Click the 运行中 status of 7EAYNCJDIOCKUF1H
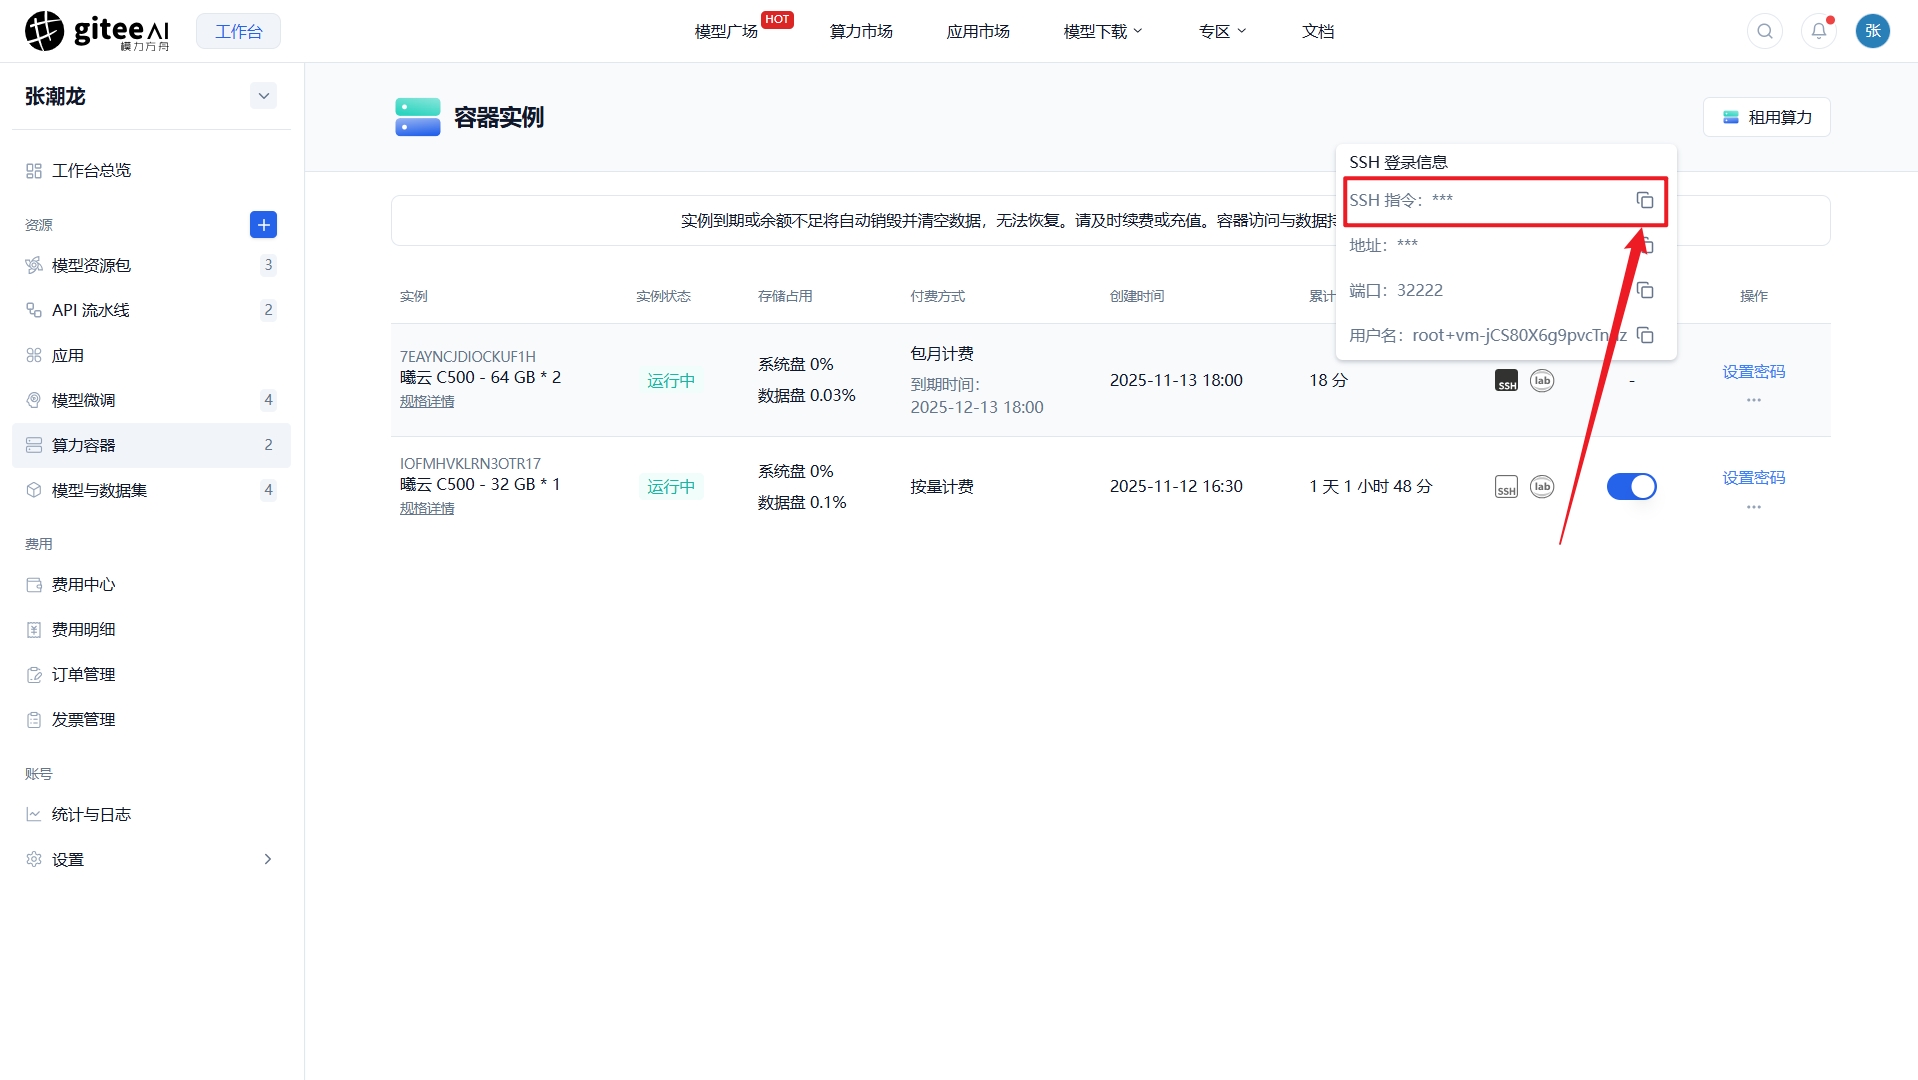 670,381
